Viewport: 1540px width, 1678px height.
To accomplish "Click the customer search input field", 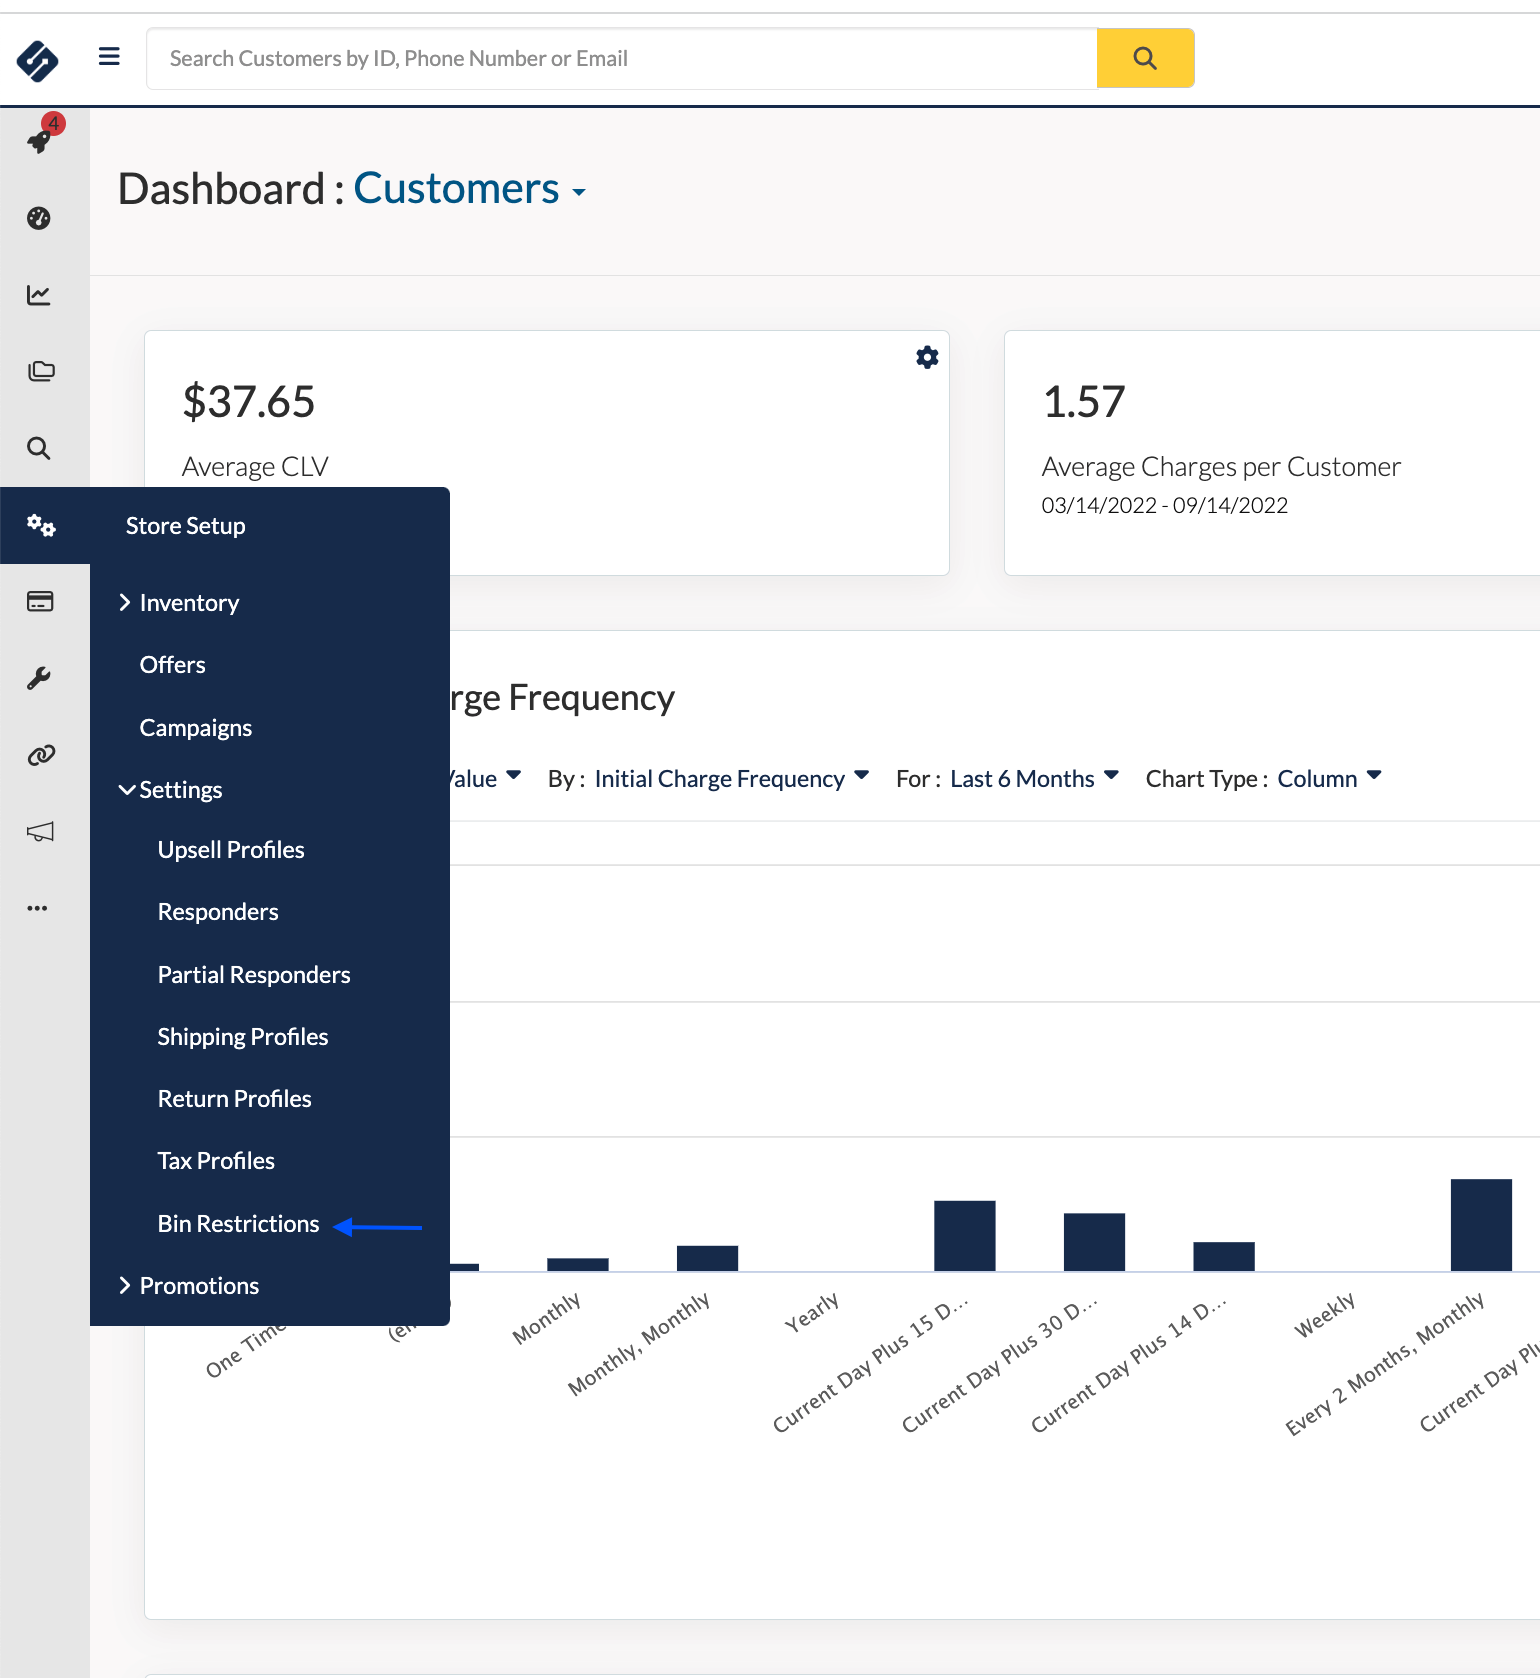I will (622, 59).
